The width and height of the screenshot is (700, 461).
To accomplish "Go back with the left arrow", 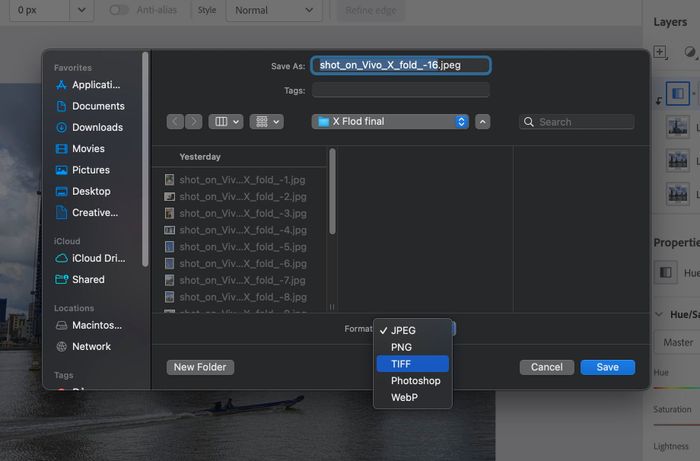I will [x=176, y=121].
